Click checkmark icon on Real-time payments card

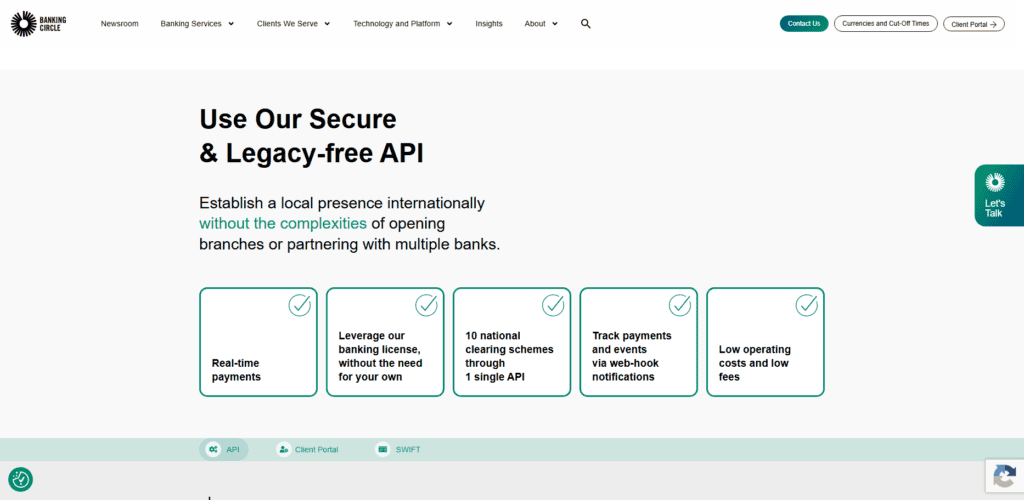pos(300,305)
